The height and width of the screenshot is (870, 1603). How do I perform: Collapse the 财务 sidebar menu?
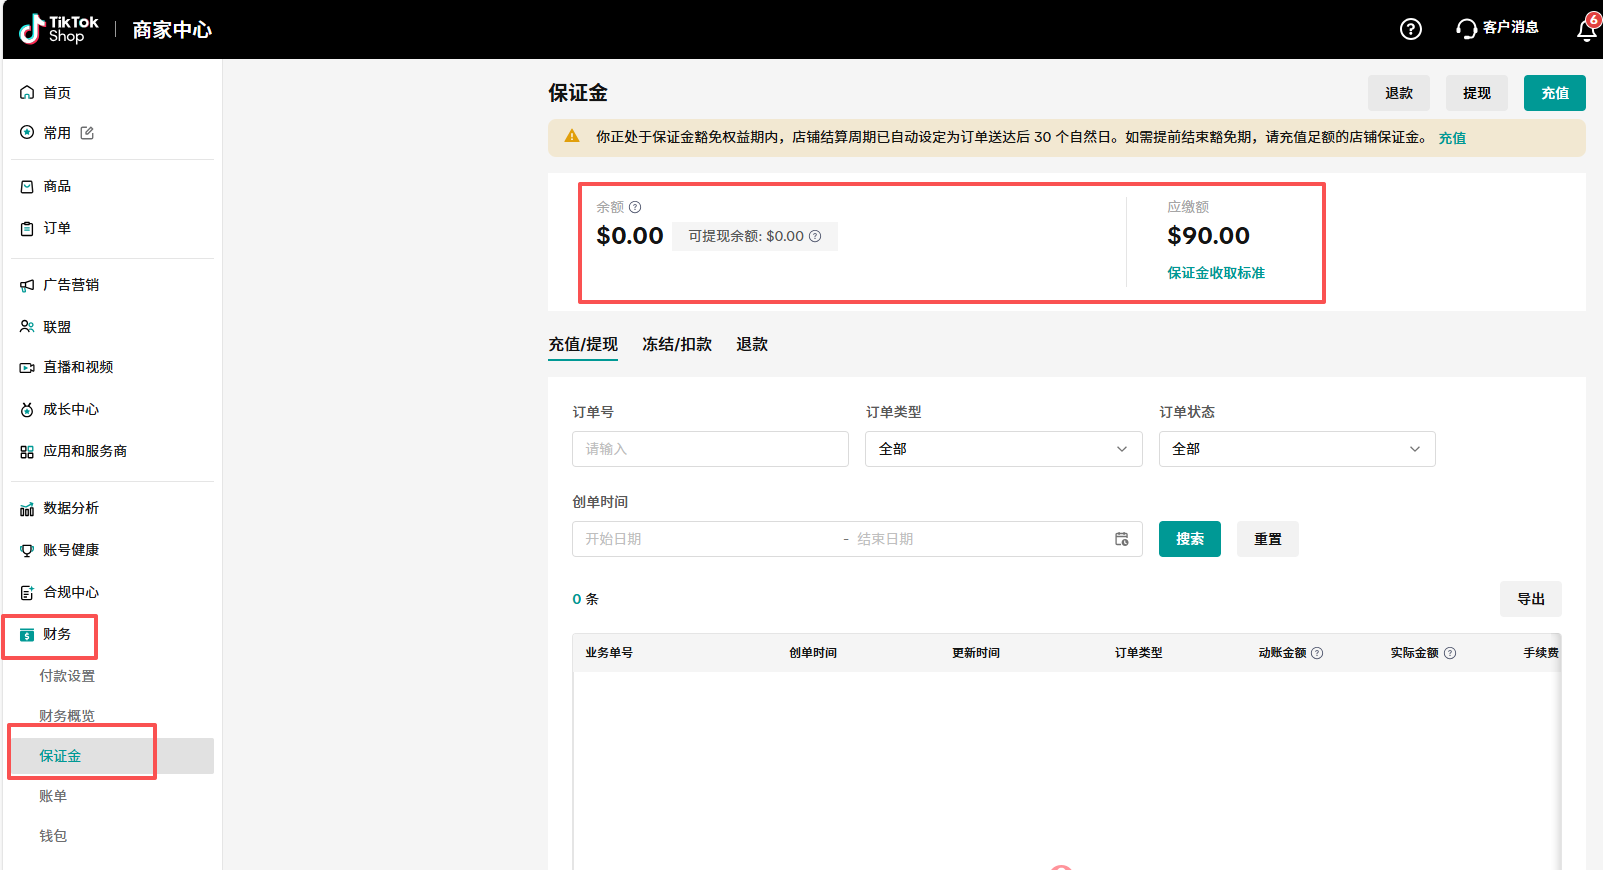pyautogui.click(x=57, y=635)
